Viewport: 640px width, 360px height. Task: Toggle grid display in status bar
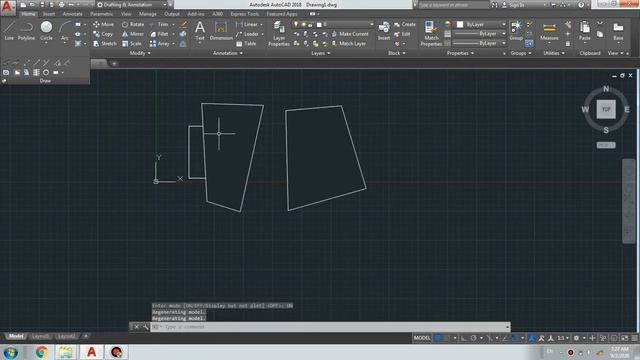tap(438, 338)
